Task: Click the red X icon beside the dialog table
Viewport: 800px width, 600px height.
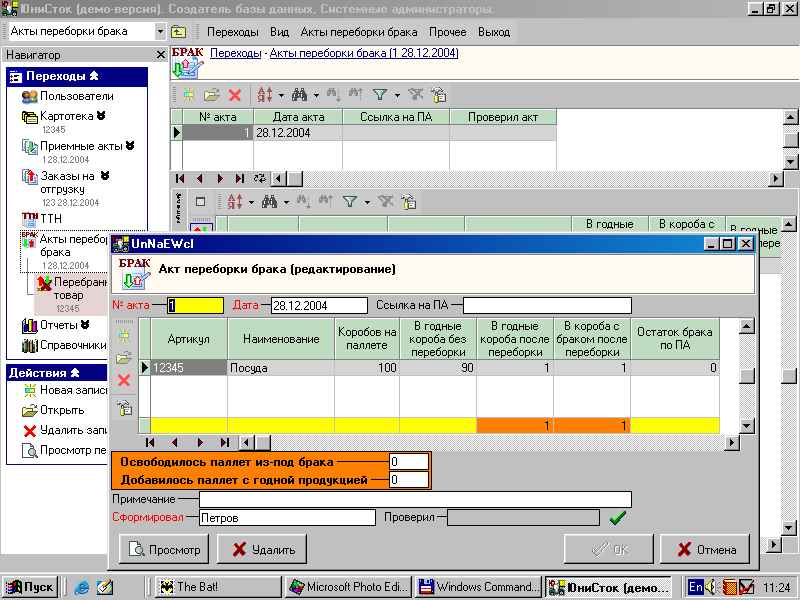Action: (124, 380)
